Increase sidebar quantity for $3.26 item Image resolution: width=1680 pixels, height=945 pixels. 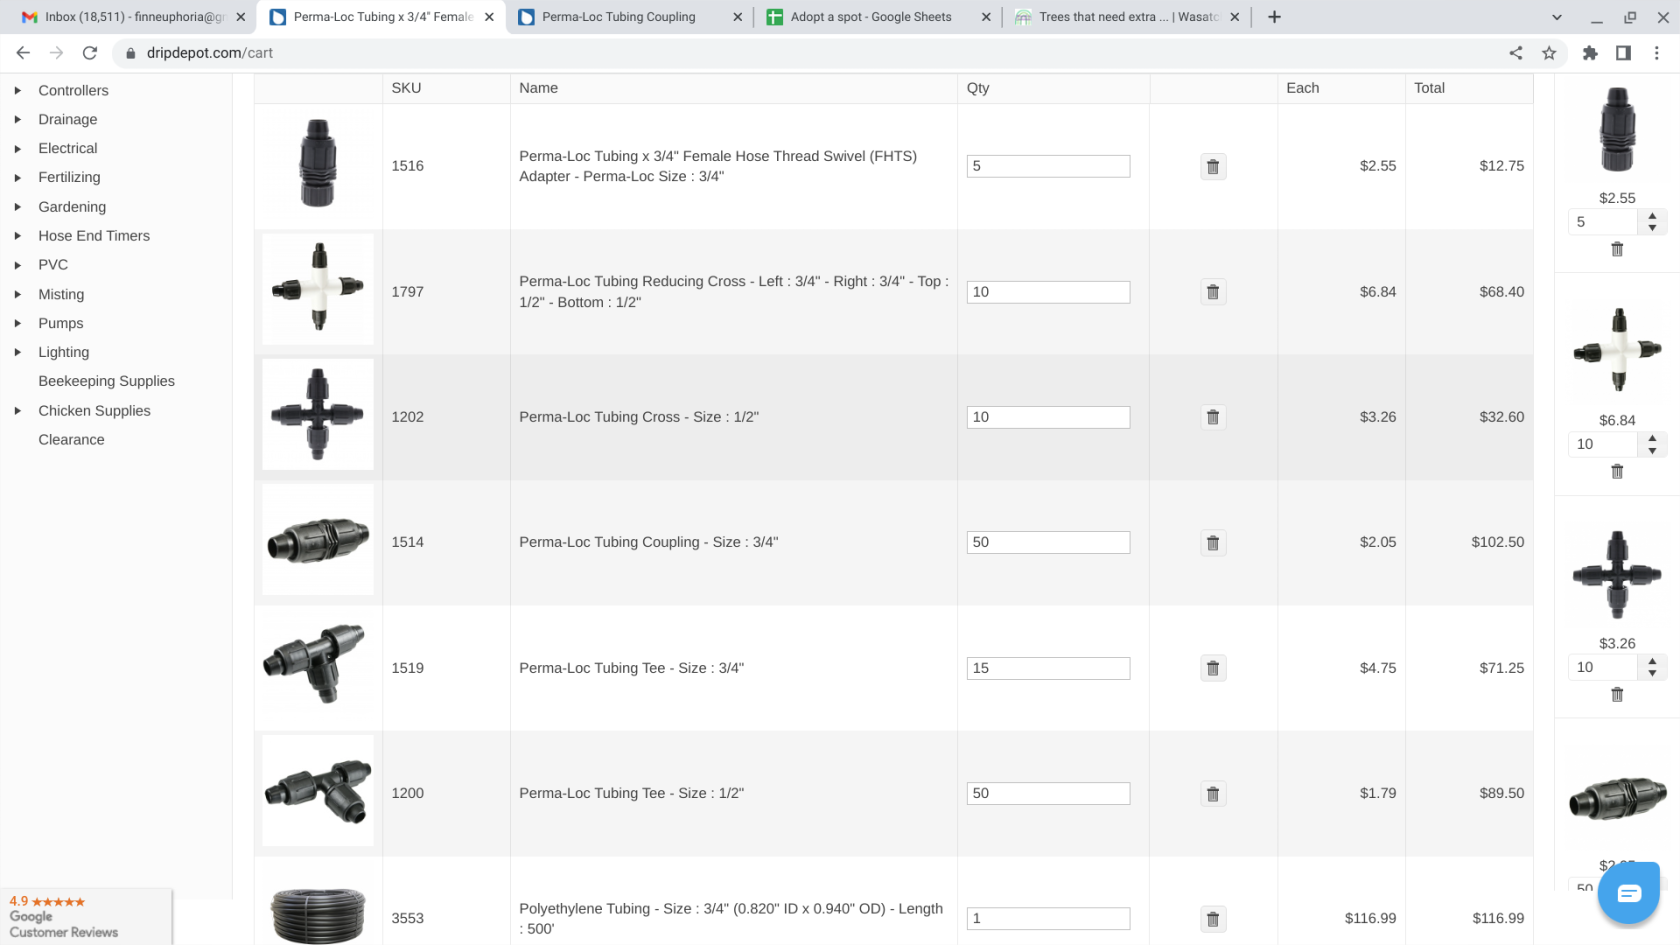(x=1652, y=661)
